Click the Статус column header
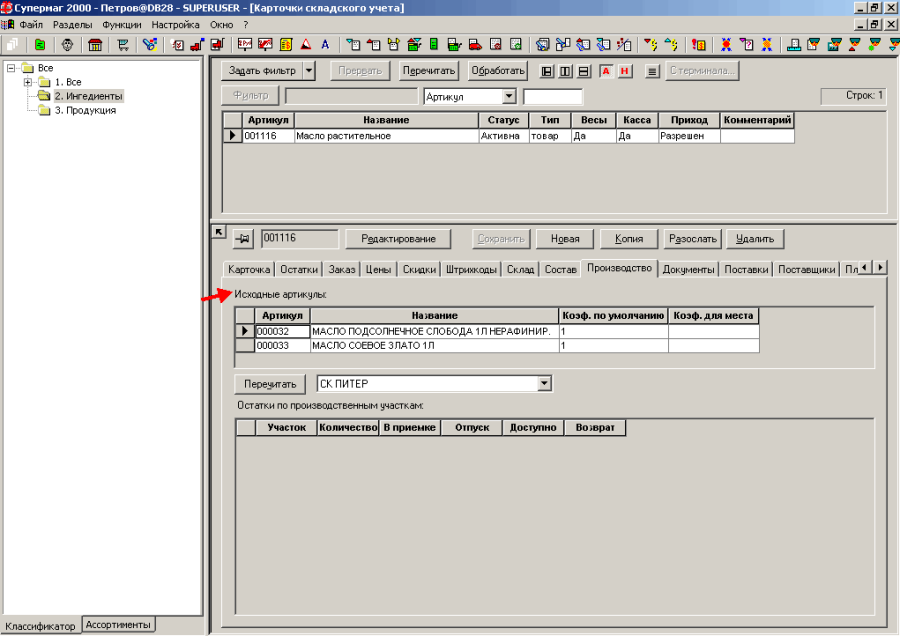This screenshot has width=900, height=636. 503,120
